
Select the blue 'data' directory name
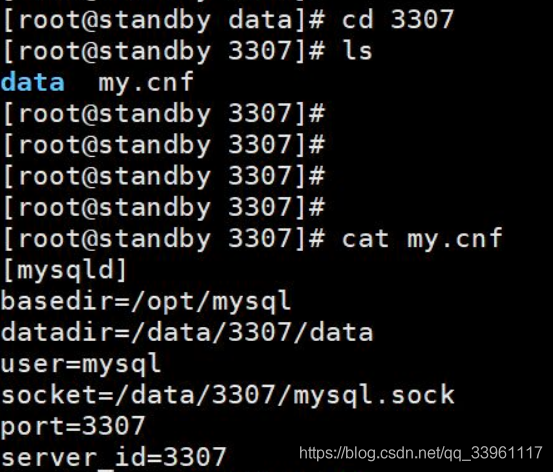tap(32, 82)
